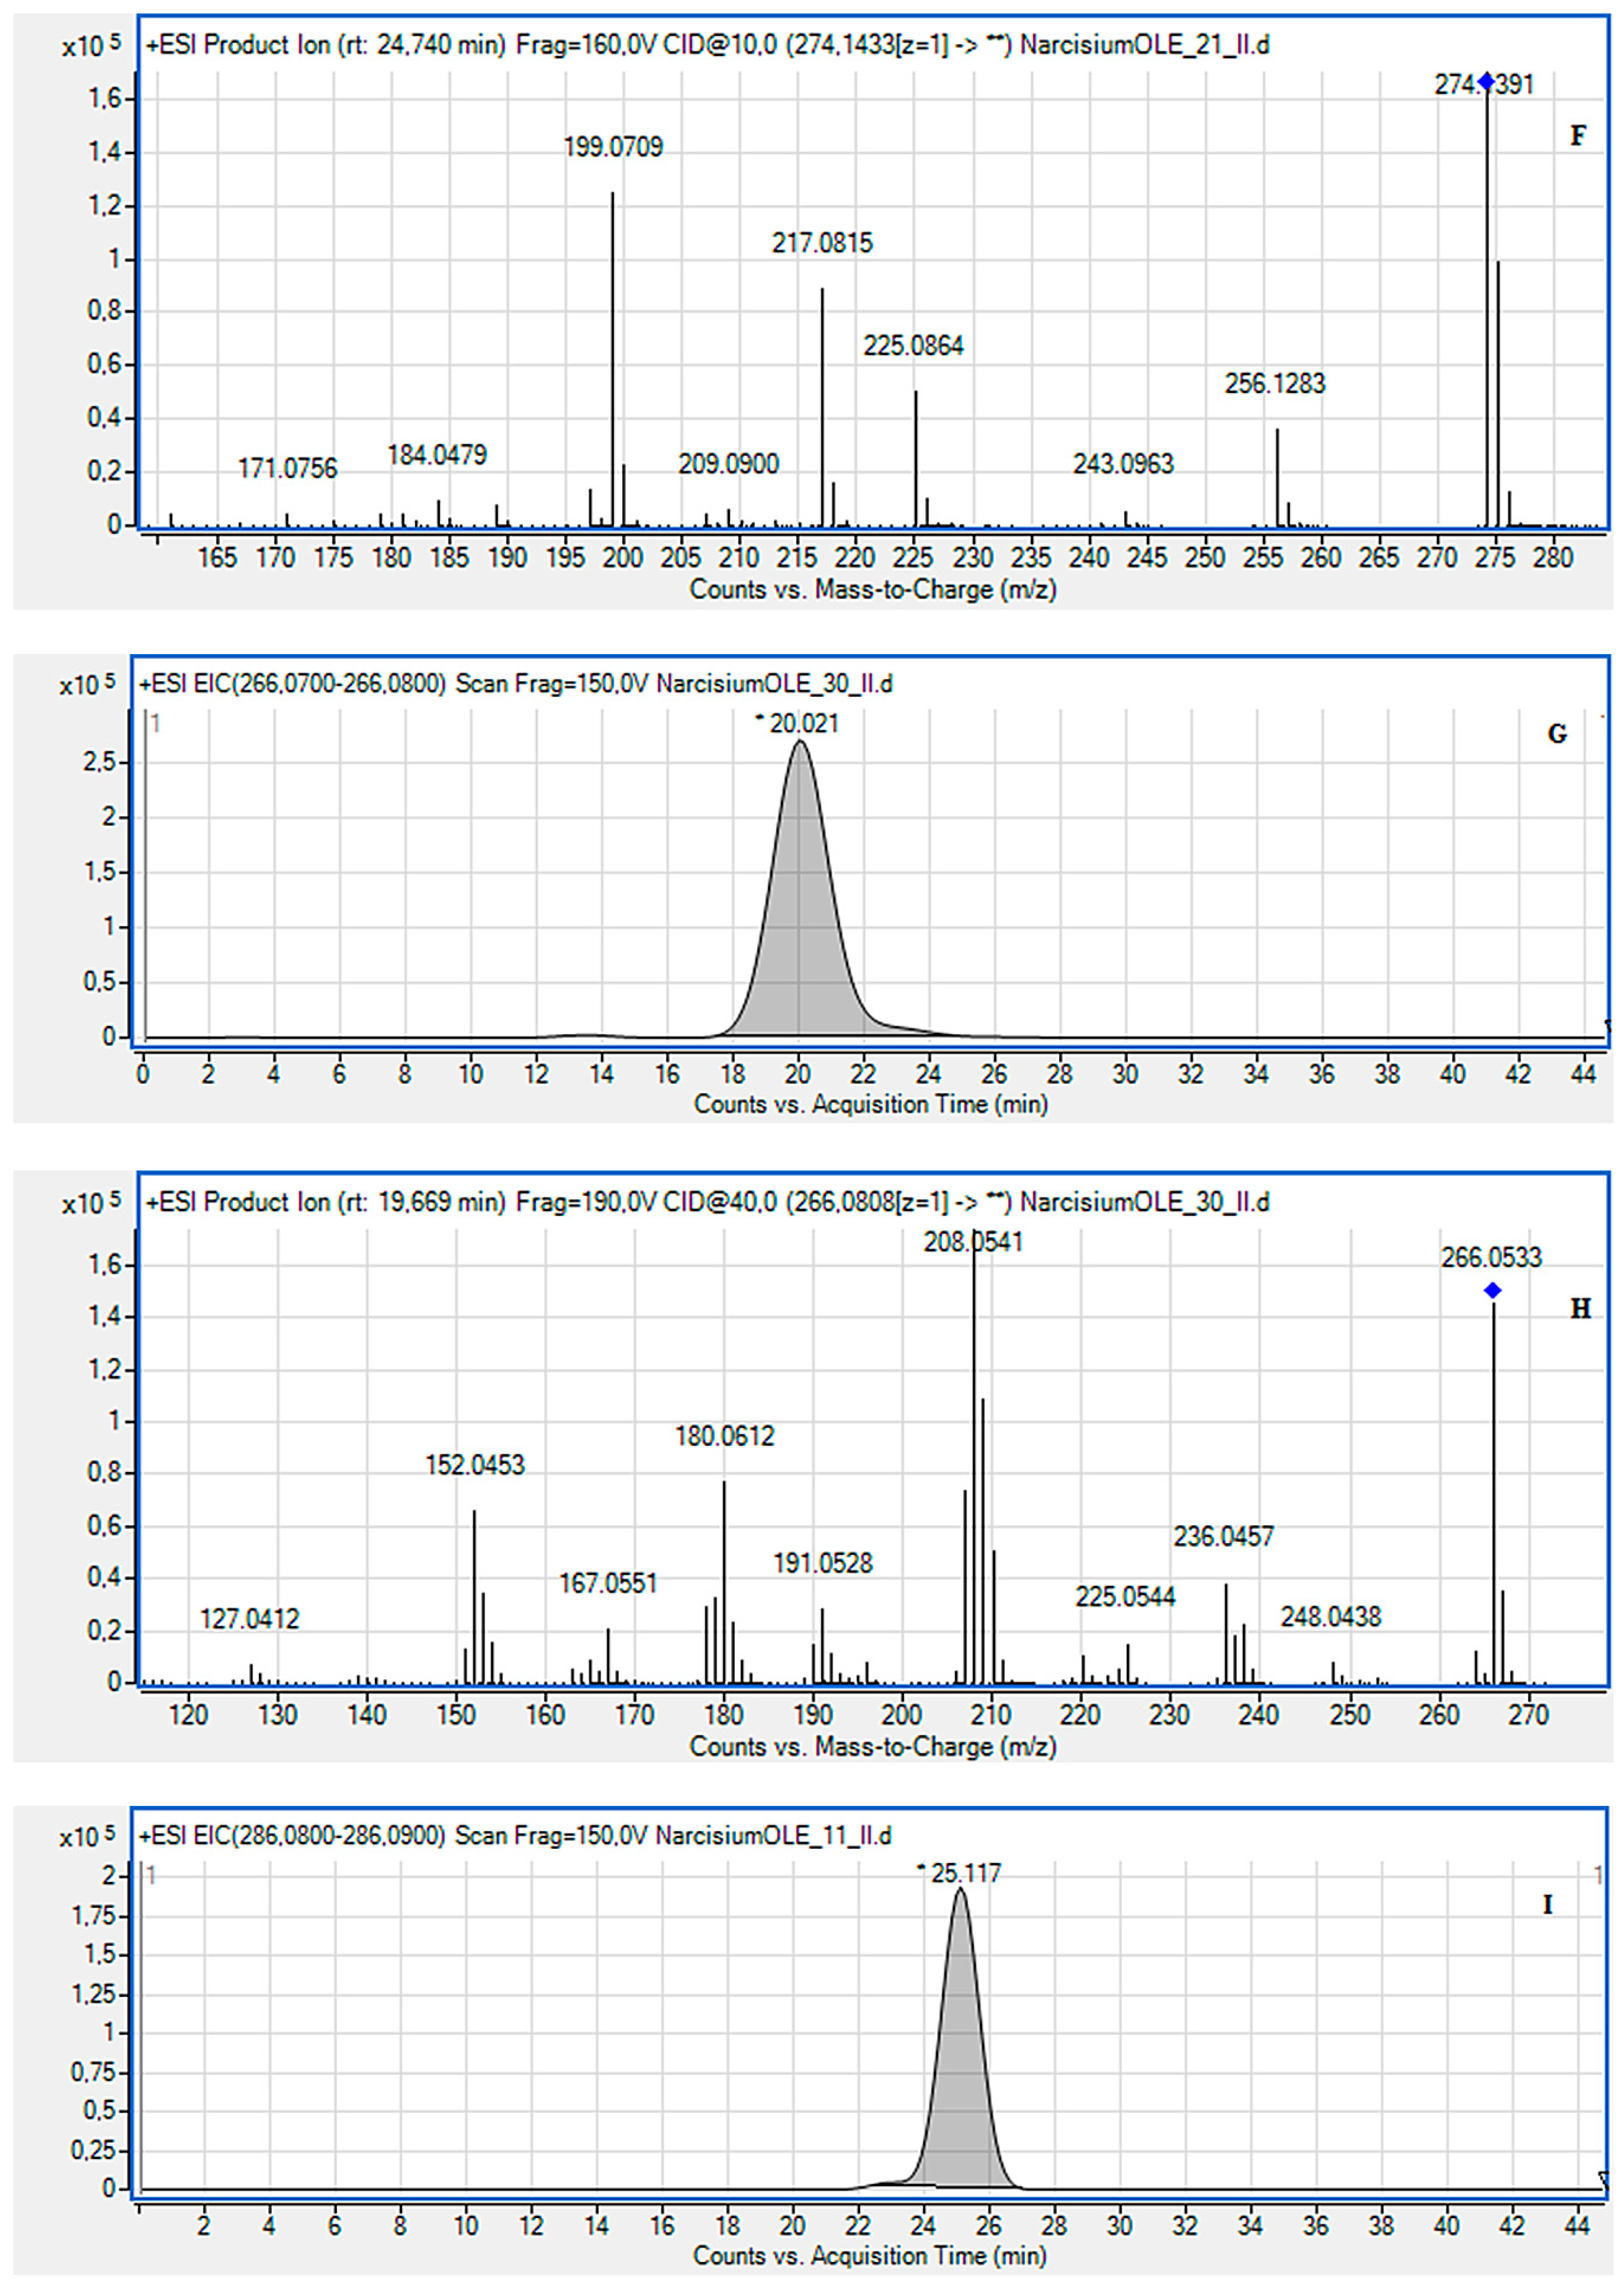Click the 152.0453 peak label

(474, 1465)
